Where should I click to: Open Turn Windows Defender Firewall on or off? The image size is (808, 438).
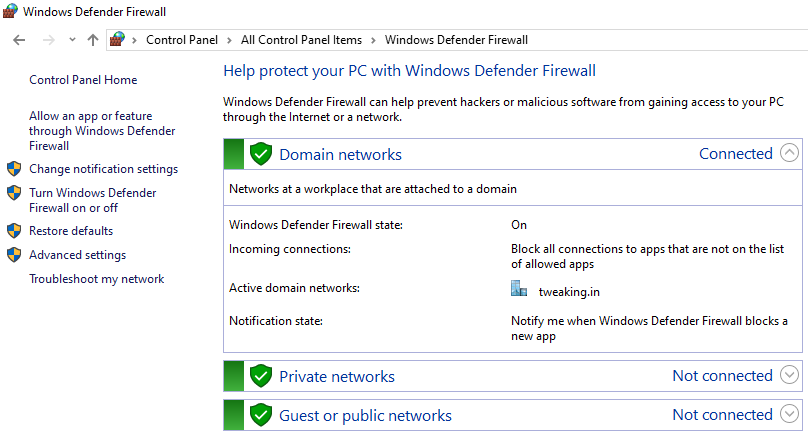92,200
